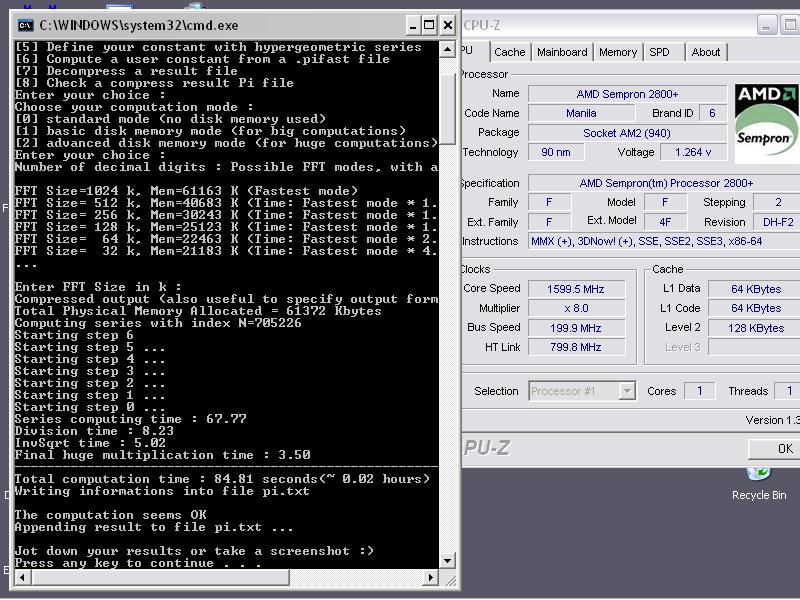Click the Cores value '1'
This screenshot has height=600, width=800.
click(x=699, y=391)
